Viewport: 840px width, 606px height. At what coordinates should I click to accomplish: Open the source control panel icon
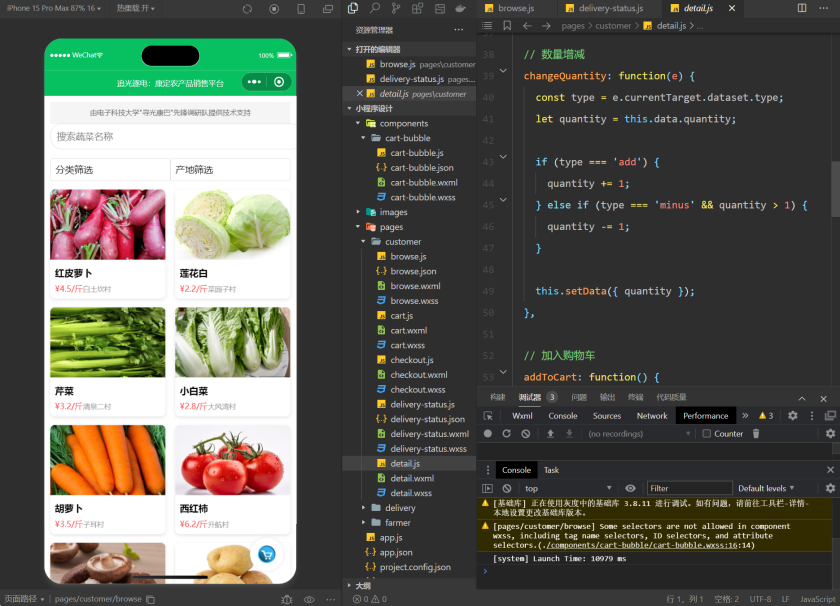tap(396, 8)
